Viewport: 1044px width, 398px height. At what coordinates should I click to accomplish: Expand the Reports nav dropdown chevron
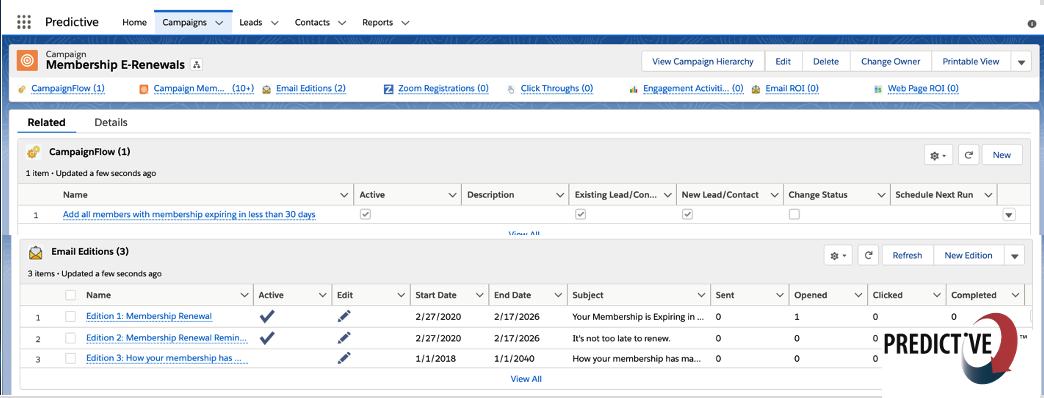[405, 23]
